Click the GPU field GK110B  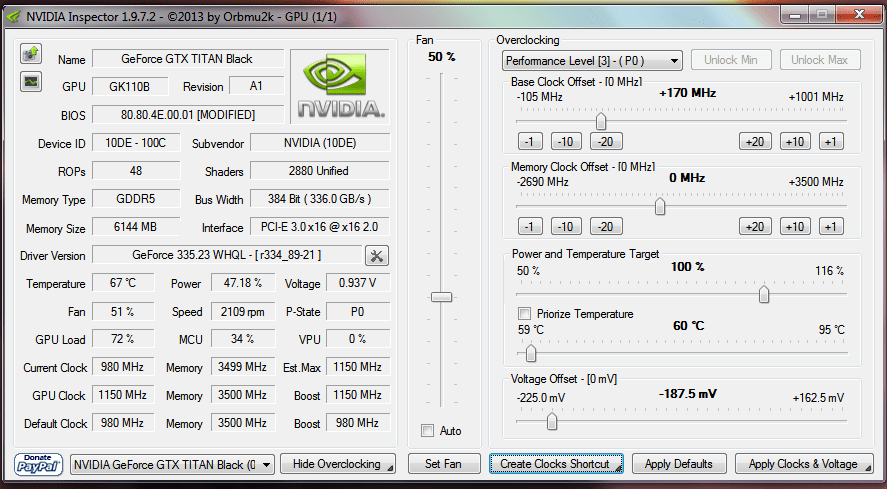tap(130, 87)
